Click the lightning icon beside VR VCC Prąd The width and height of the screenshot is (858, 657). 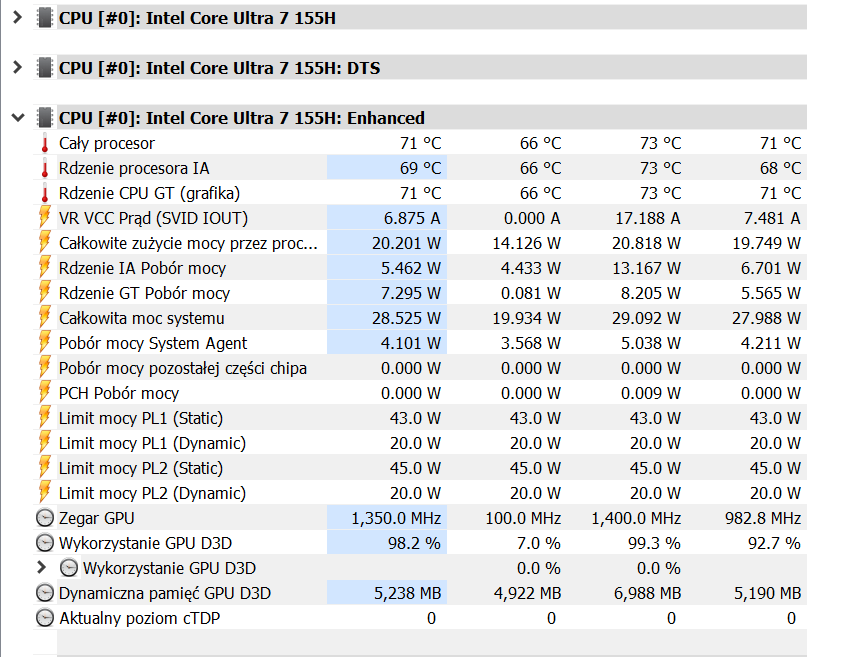tap(44, 218)
